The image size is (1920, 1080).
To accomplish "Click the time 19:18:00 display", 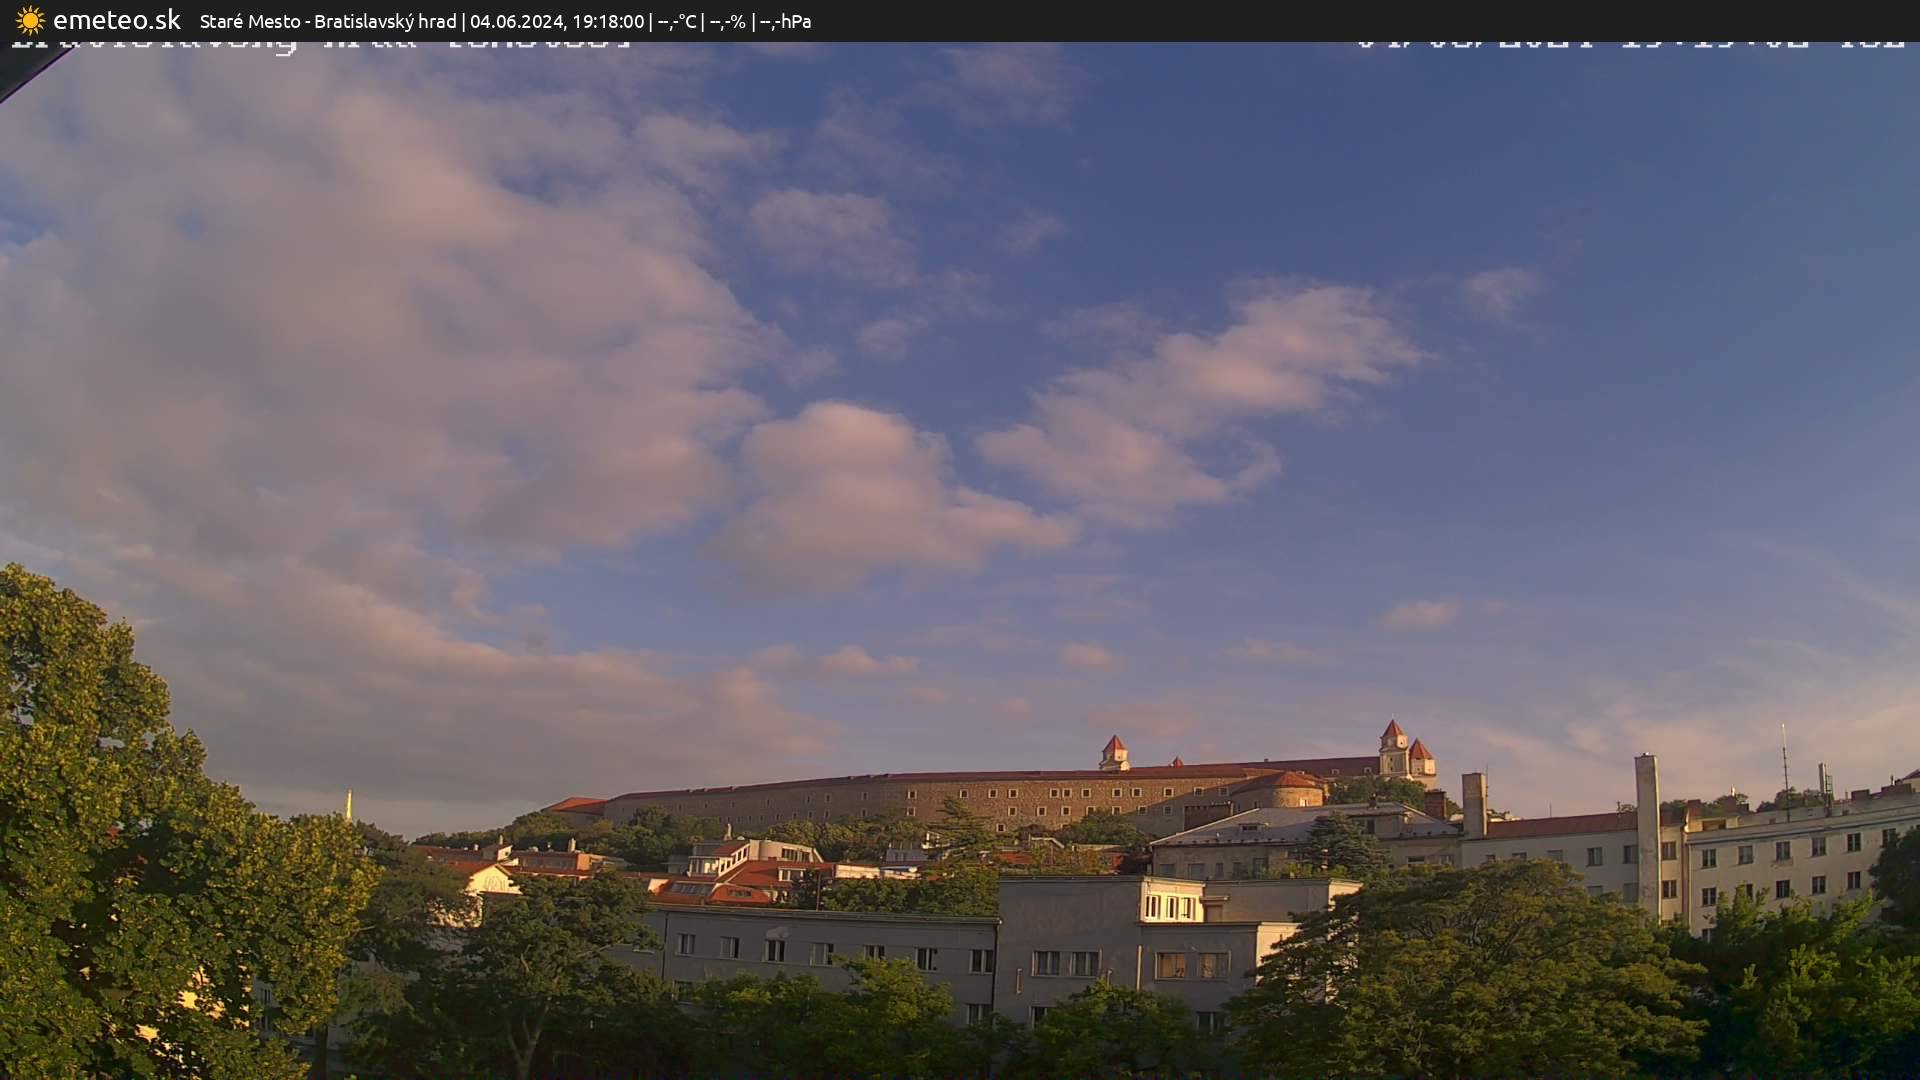I will [612, 20].
